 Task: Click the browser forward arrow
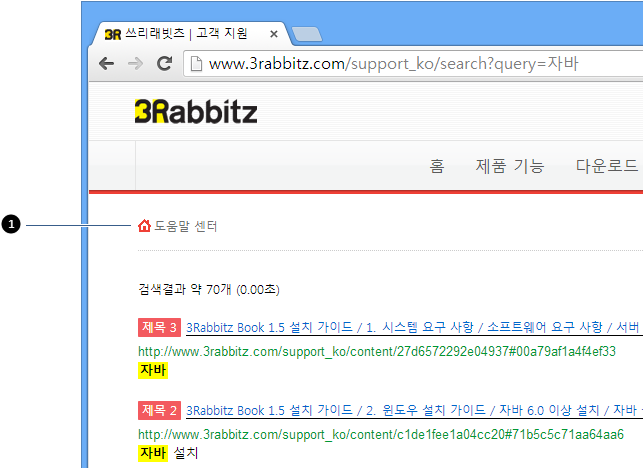click(x=136, y=64)
